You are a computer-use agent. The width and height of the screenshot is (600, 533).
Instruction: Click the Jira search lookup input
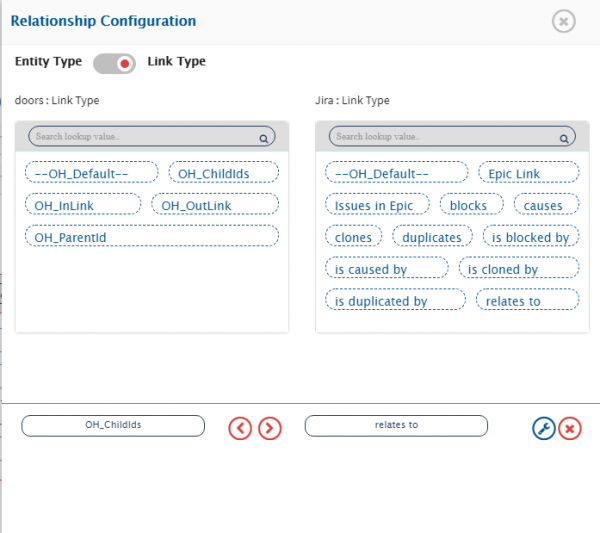point(440,137)
